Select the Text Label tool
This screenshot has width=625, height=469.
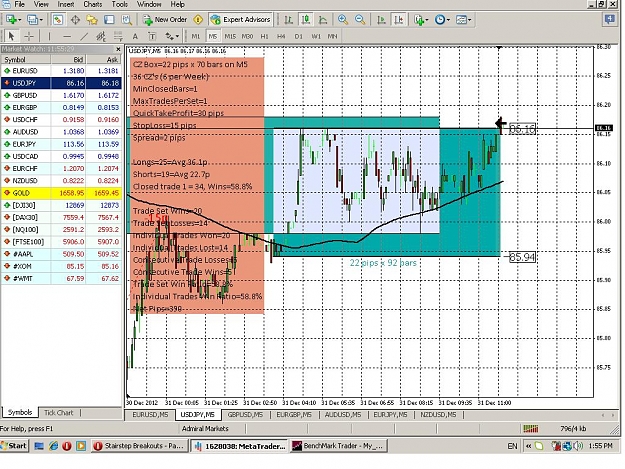[152, 36]
